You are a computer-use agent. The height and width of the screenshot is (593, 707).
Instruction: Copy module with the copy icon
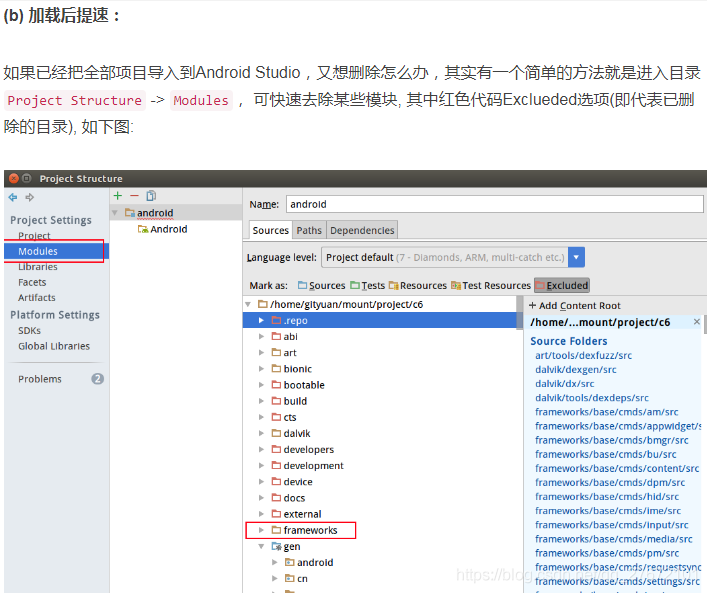[x=151, y=195]
